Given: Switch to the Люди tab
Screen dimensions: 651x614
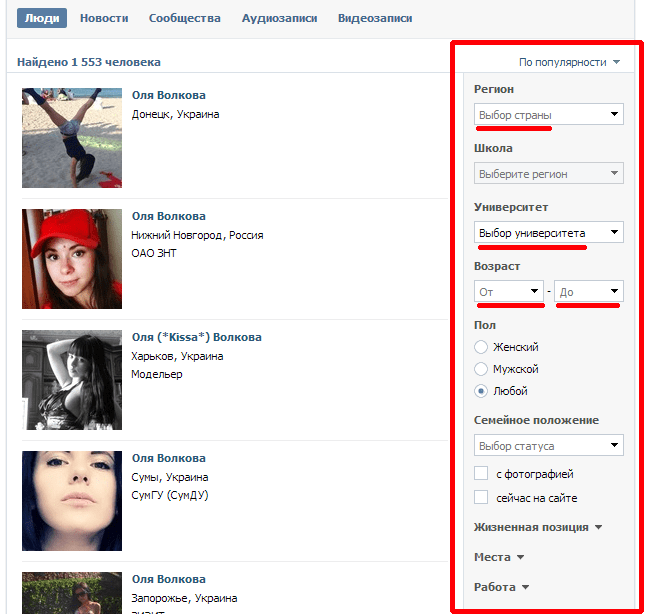Looking at the screenshot, I should tap(42, 18).
